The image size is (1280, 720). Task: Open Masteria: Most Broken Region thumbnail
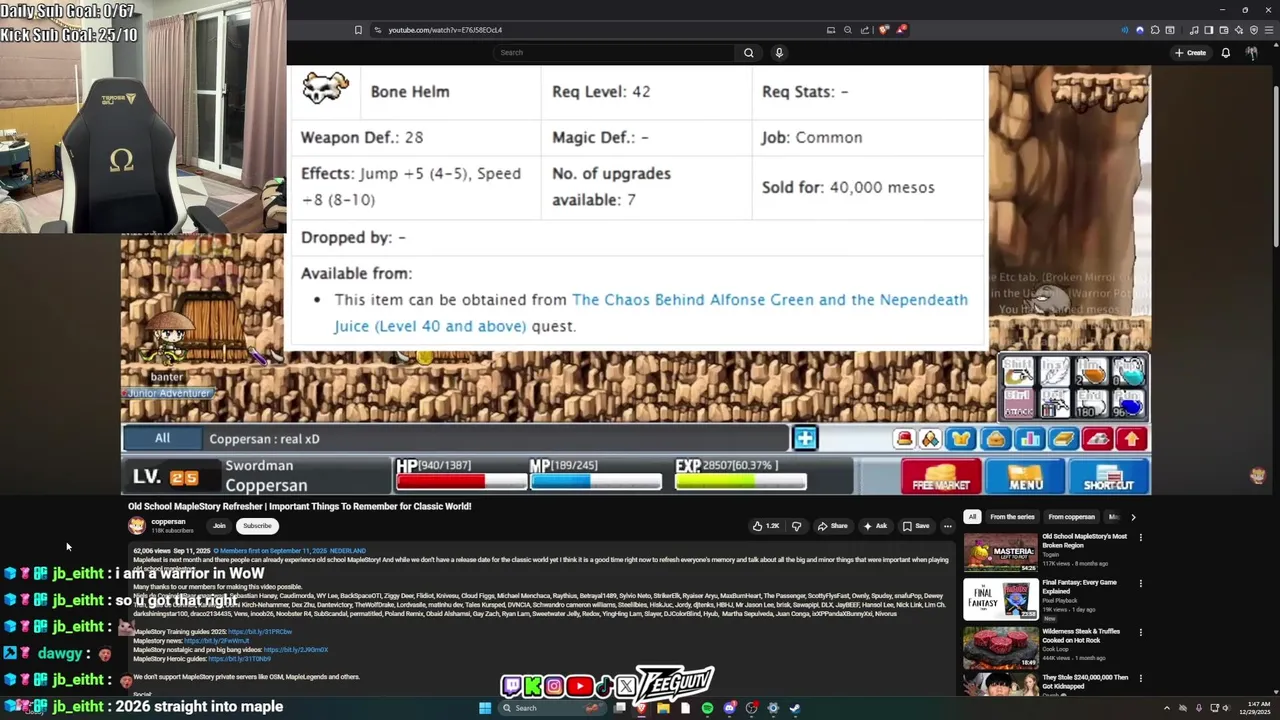pyautogui.click(x=1001, y=553)
